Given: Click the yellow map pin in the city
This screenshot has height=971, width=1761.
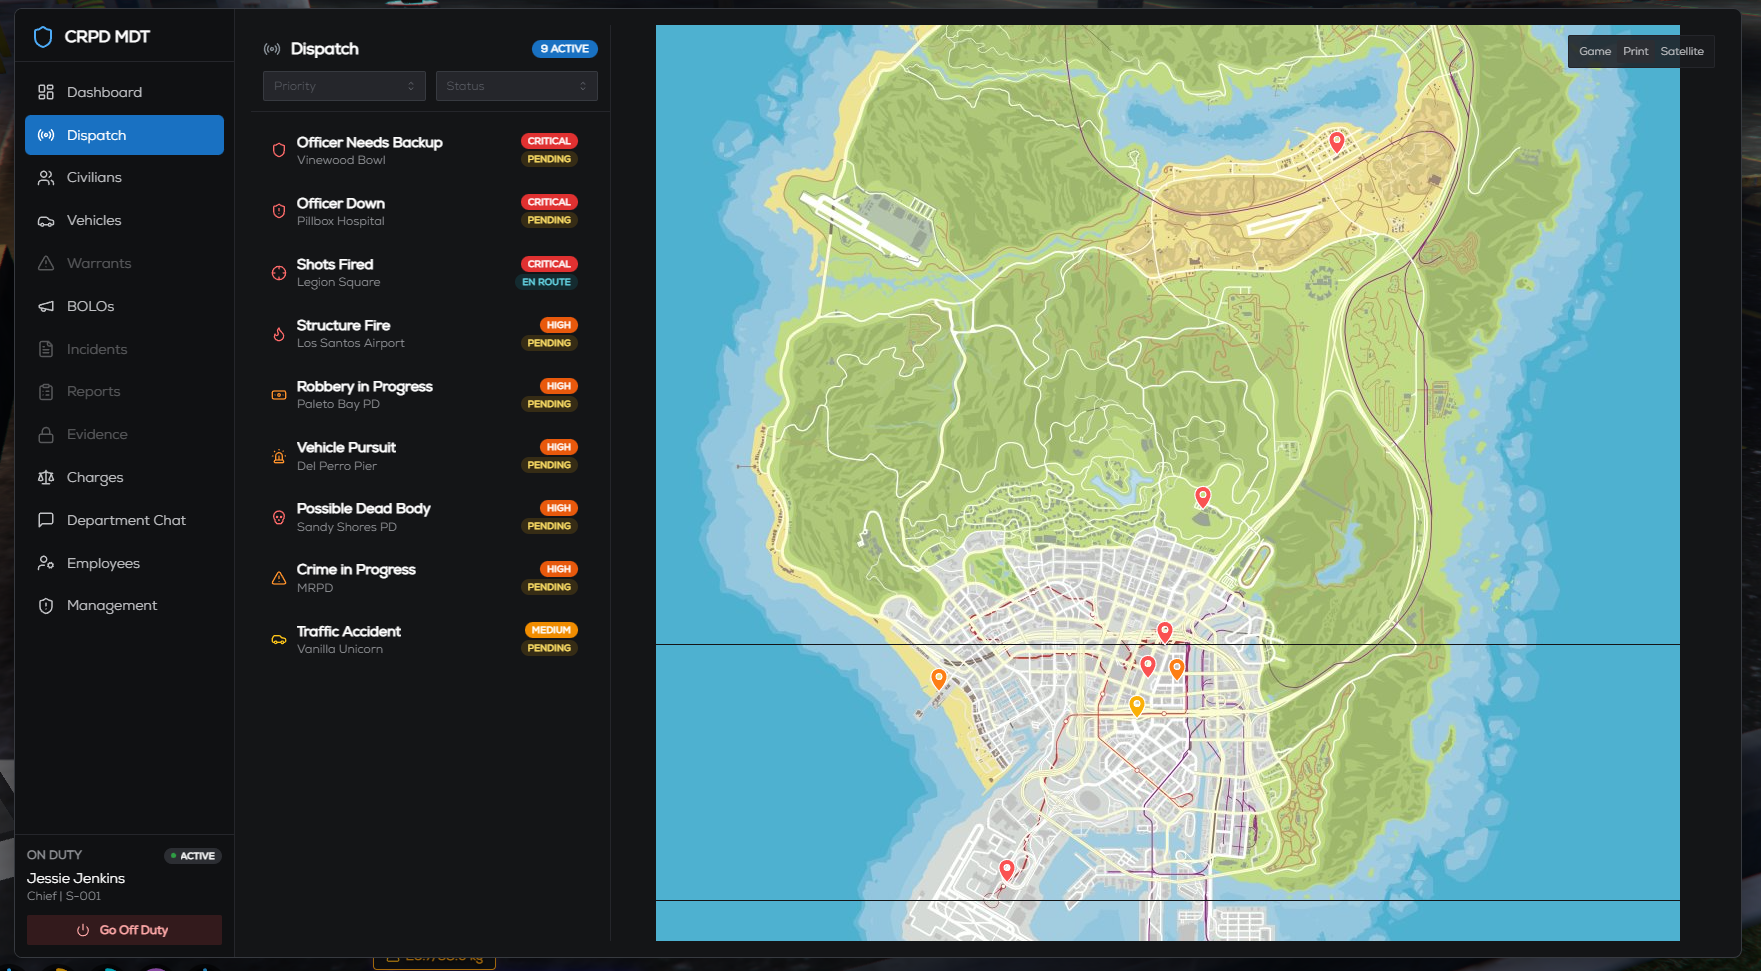Looking at the screenshot, I should 1137,706.
